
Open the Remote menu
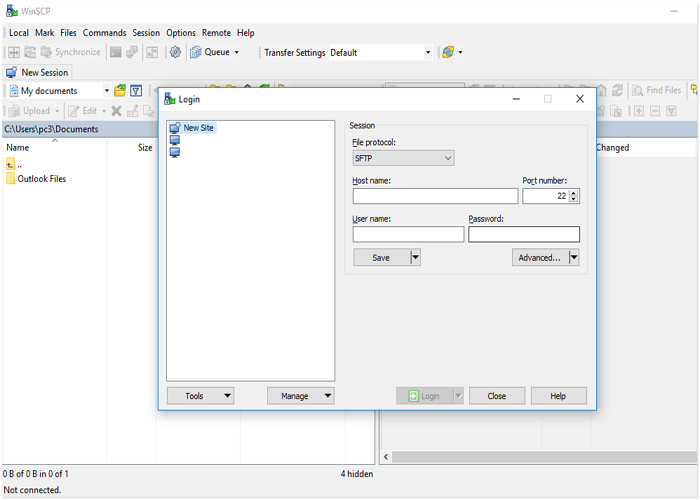[x=217, y=33]
